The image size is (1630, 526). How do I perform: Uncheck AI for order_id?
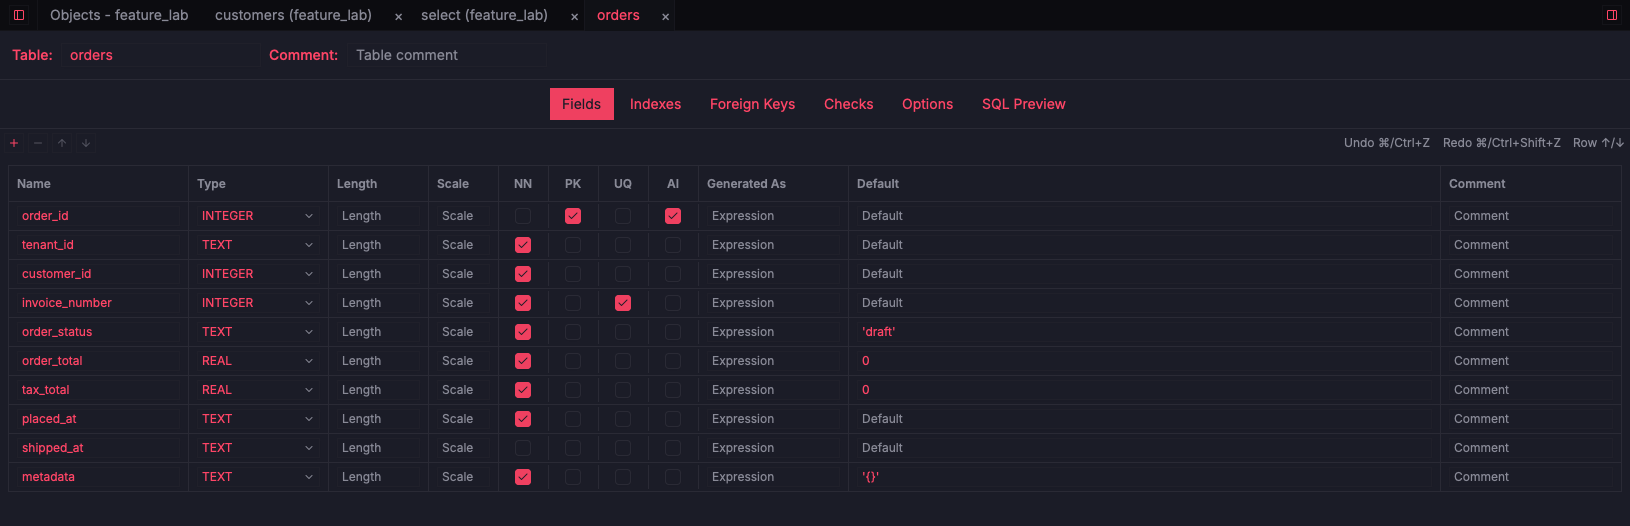[673, 216]
